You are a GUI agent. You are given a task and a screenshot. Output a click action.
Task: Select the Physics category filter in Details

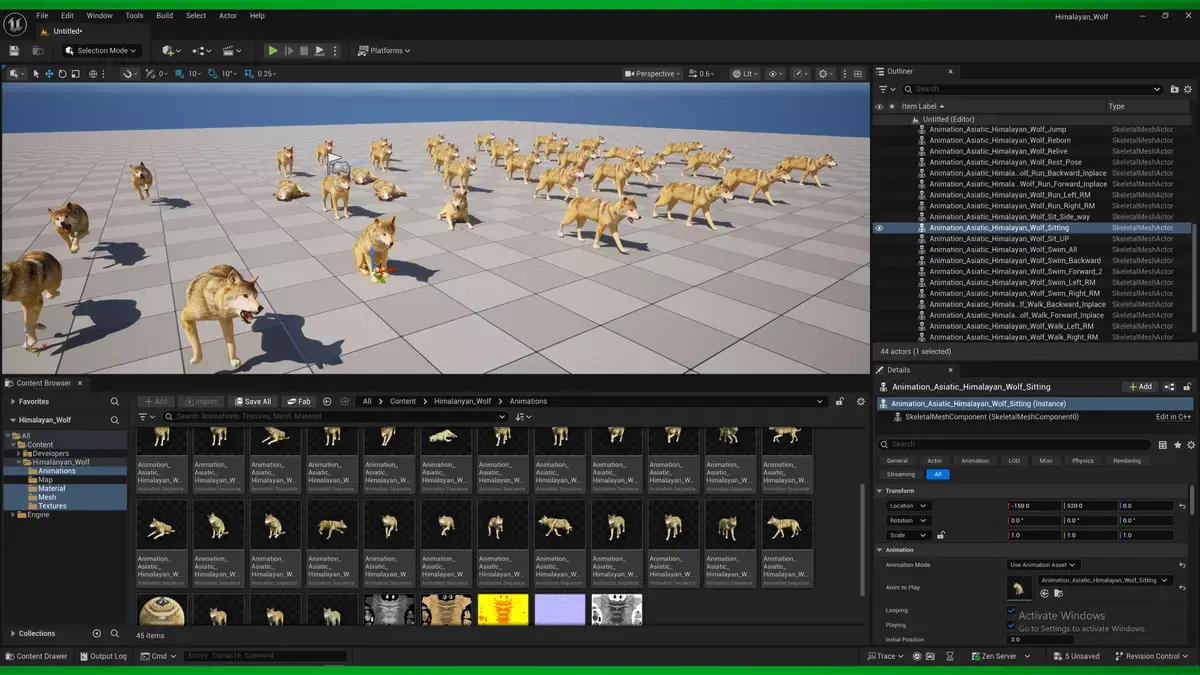click(1083, 461)
